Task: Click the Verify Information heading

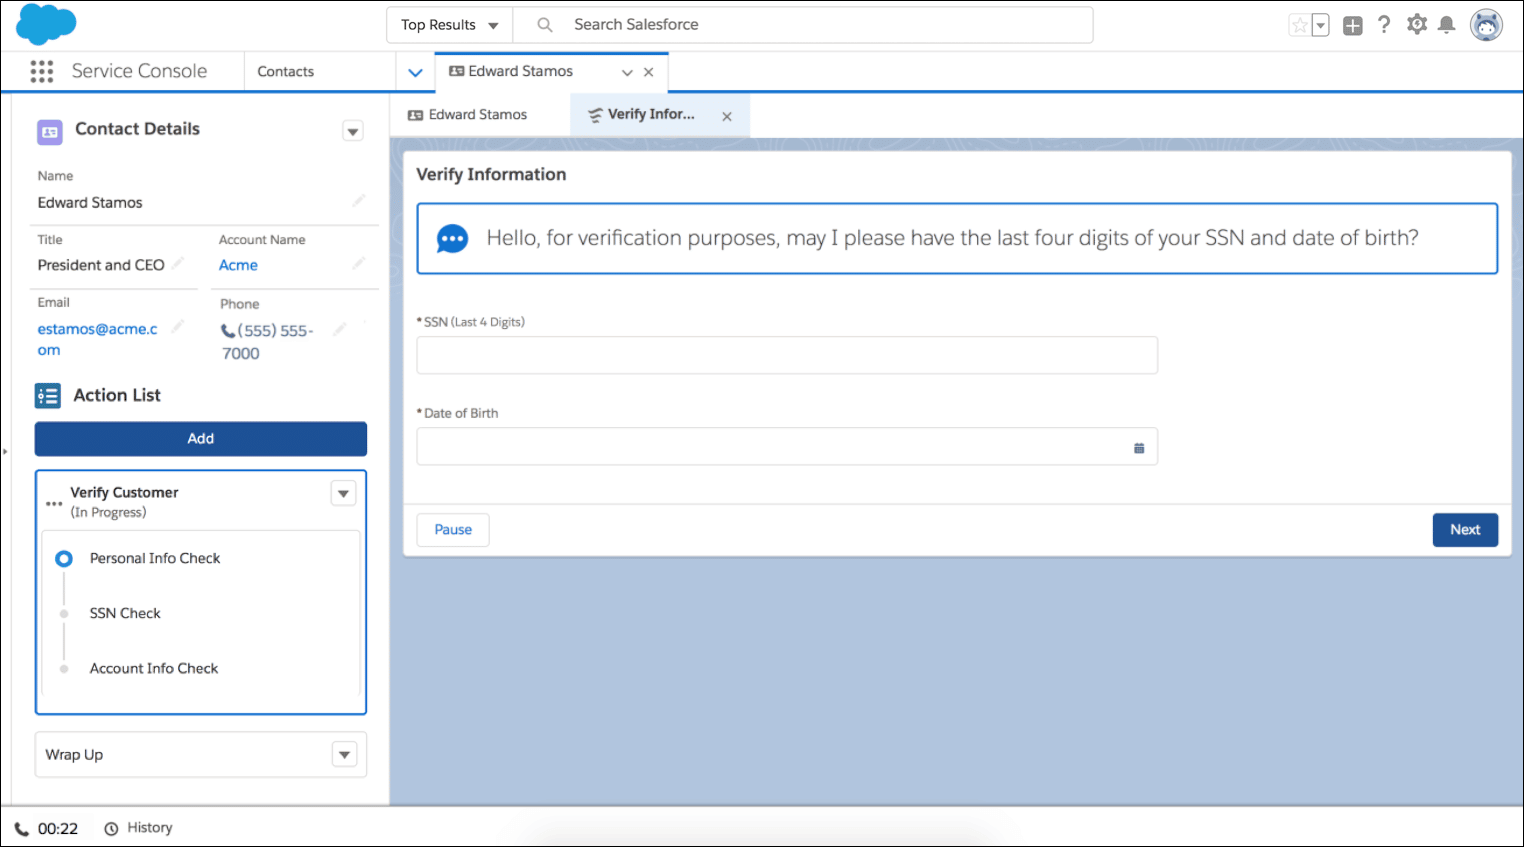Action: click(491, 175)
